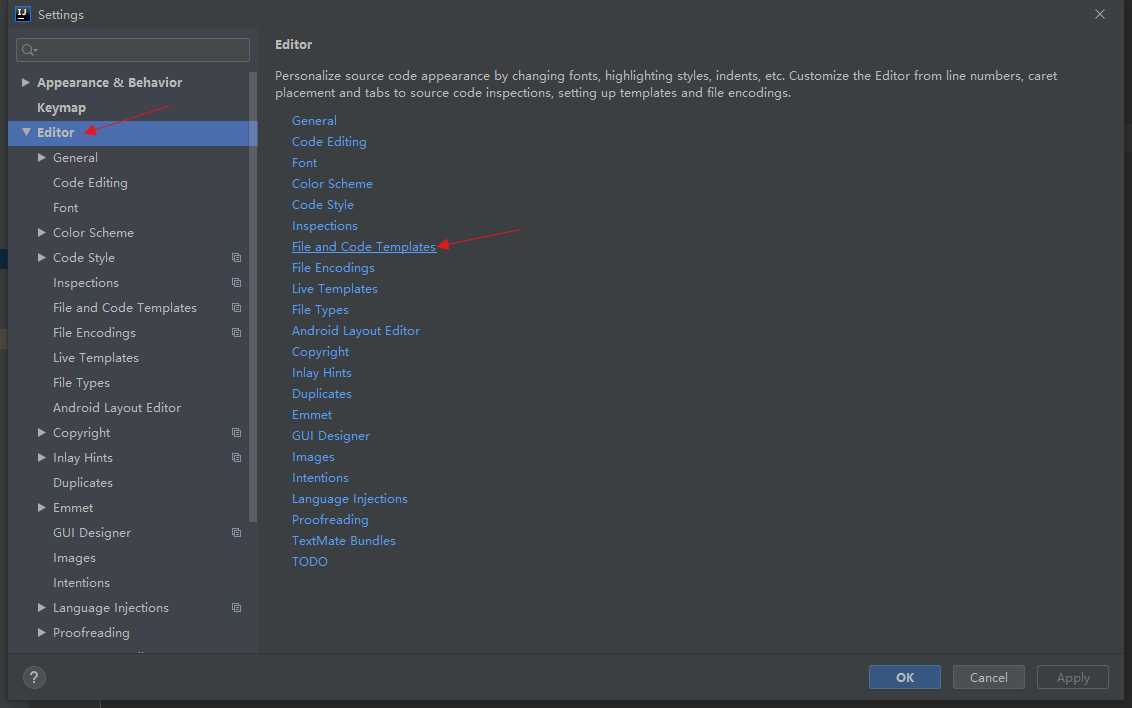The width and height of the screenshot is (1132, 708).
Task: Click the settings search field
Action: (140, 50)
